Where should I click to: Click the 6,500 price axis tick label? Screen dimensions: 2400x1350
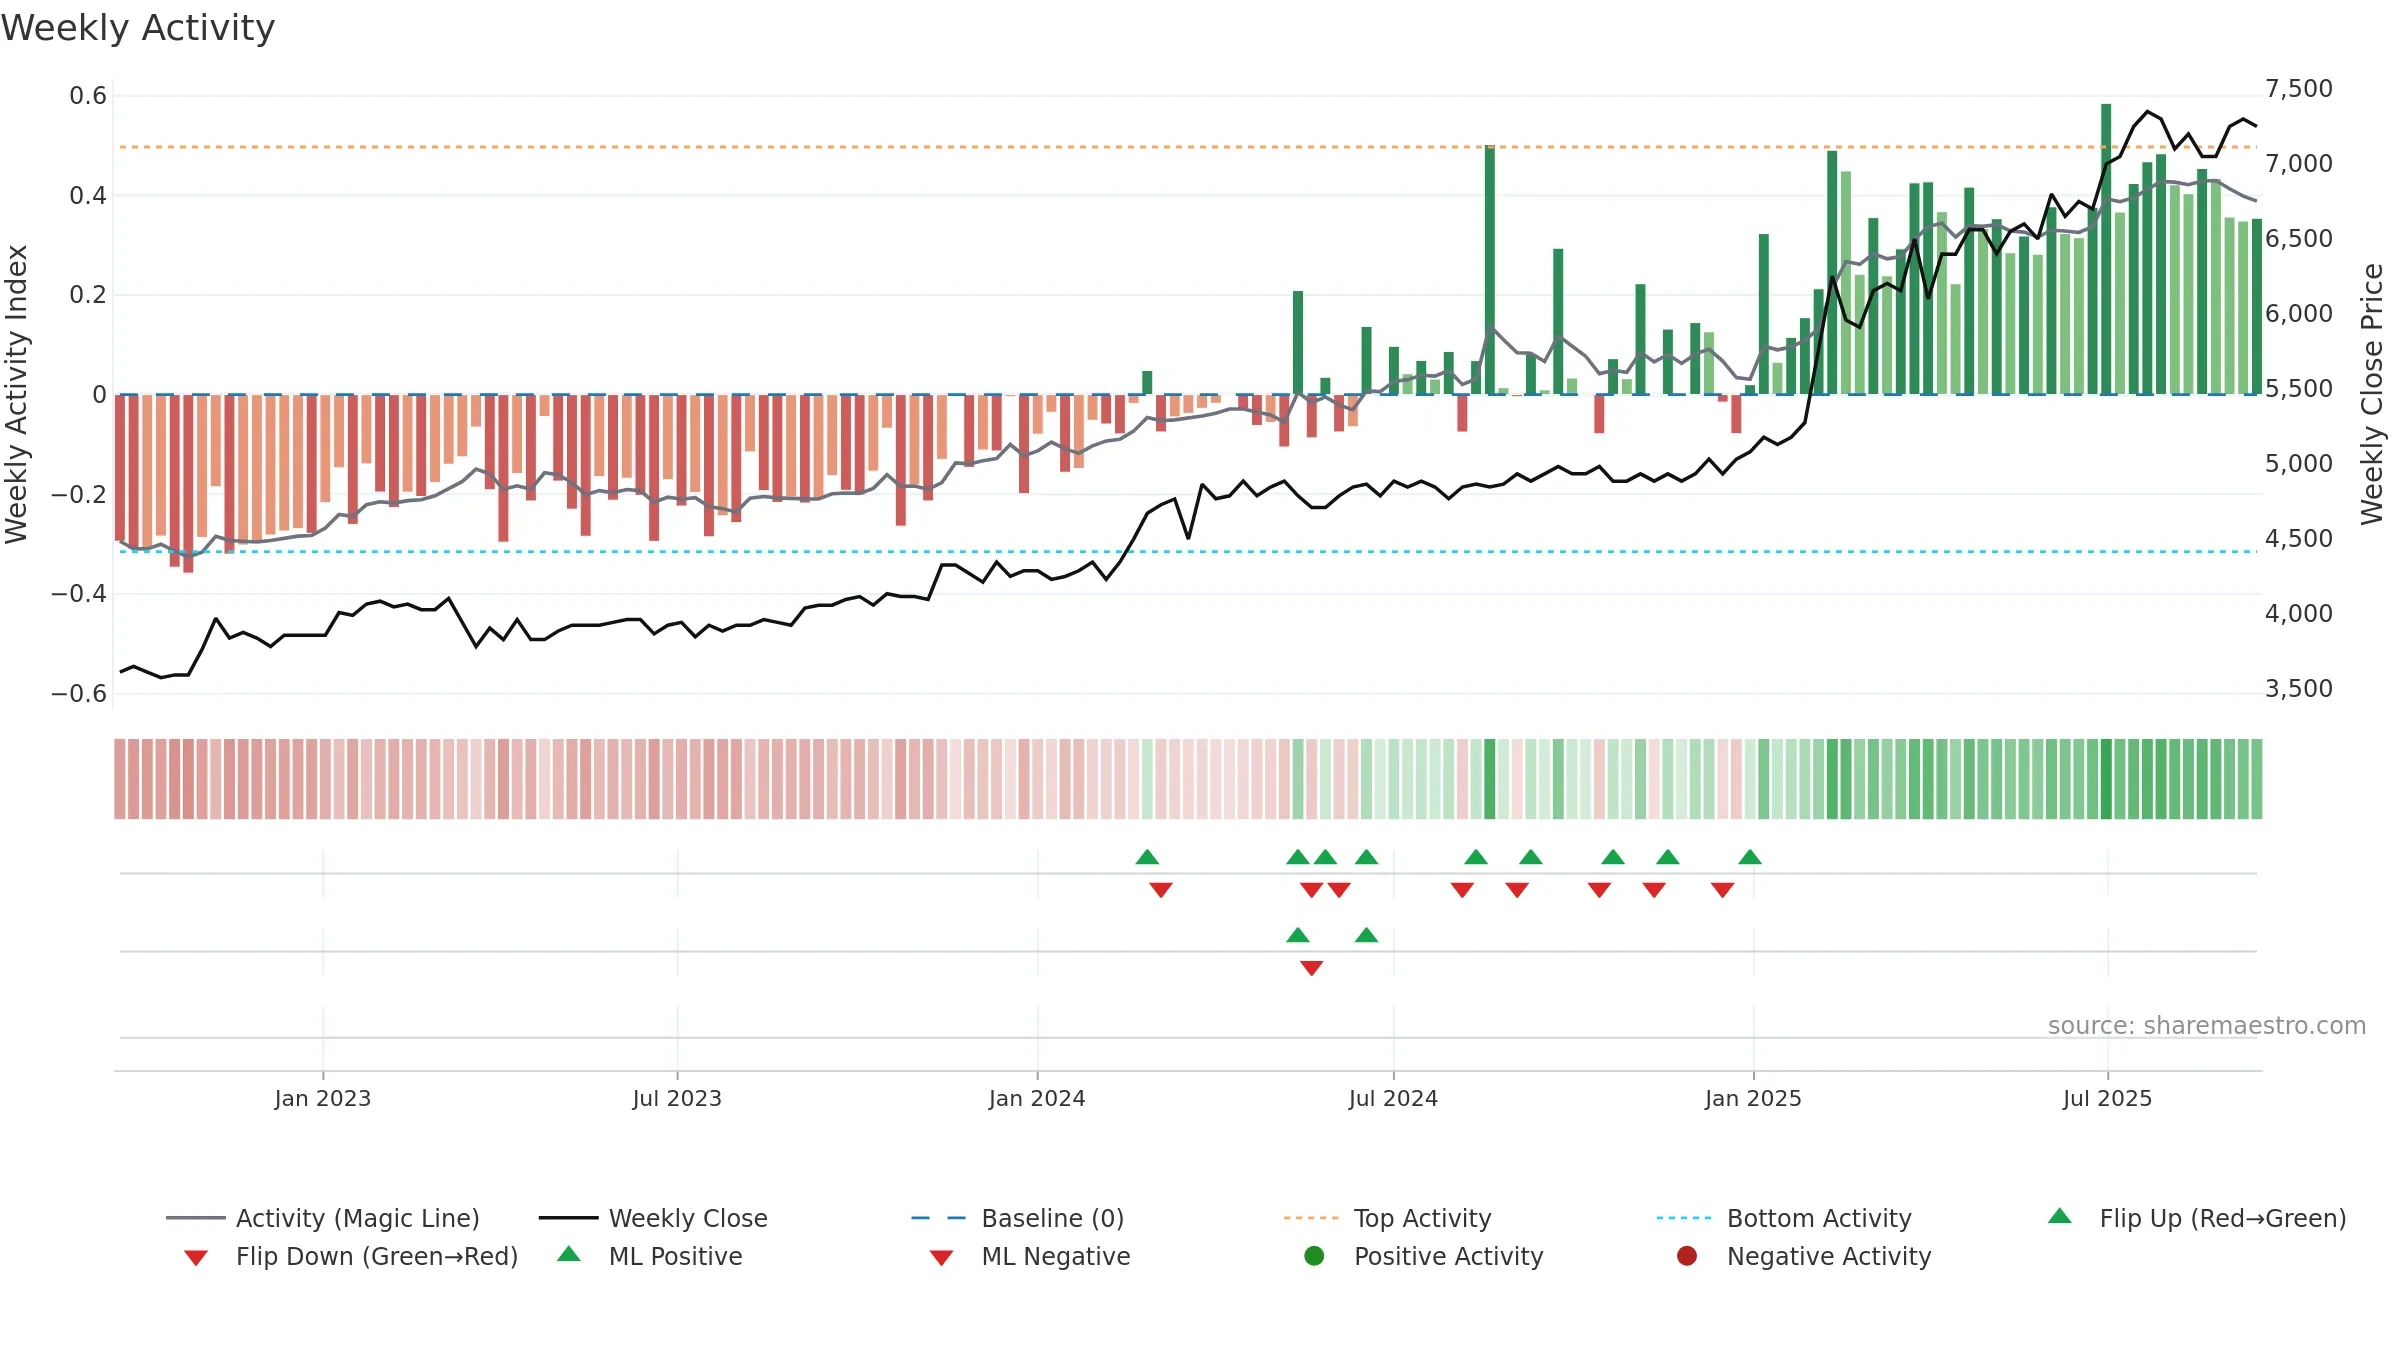[2299, 238]
